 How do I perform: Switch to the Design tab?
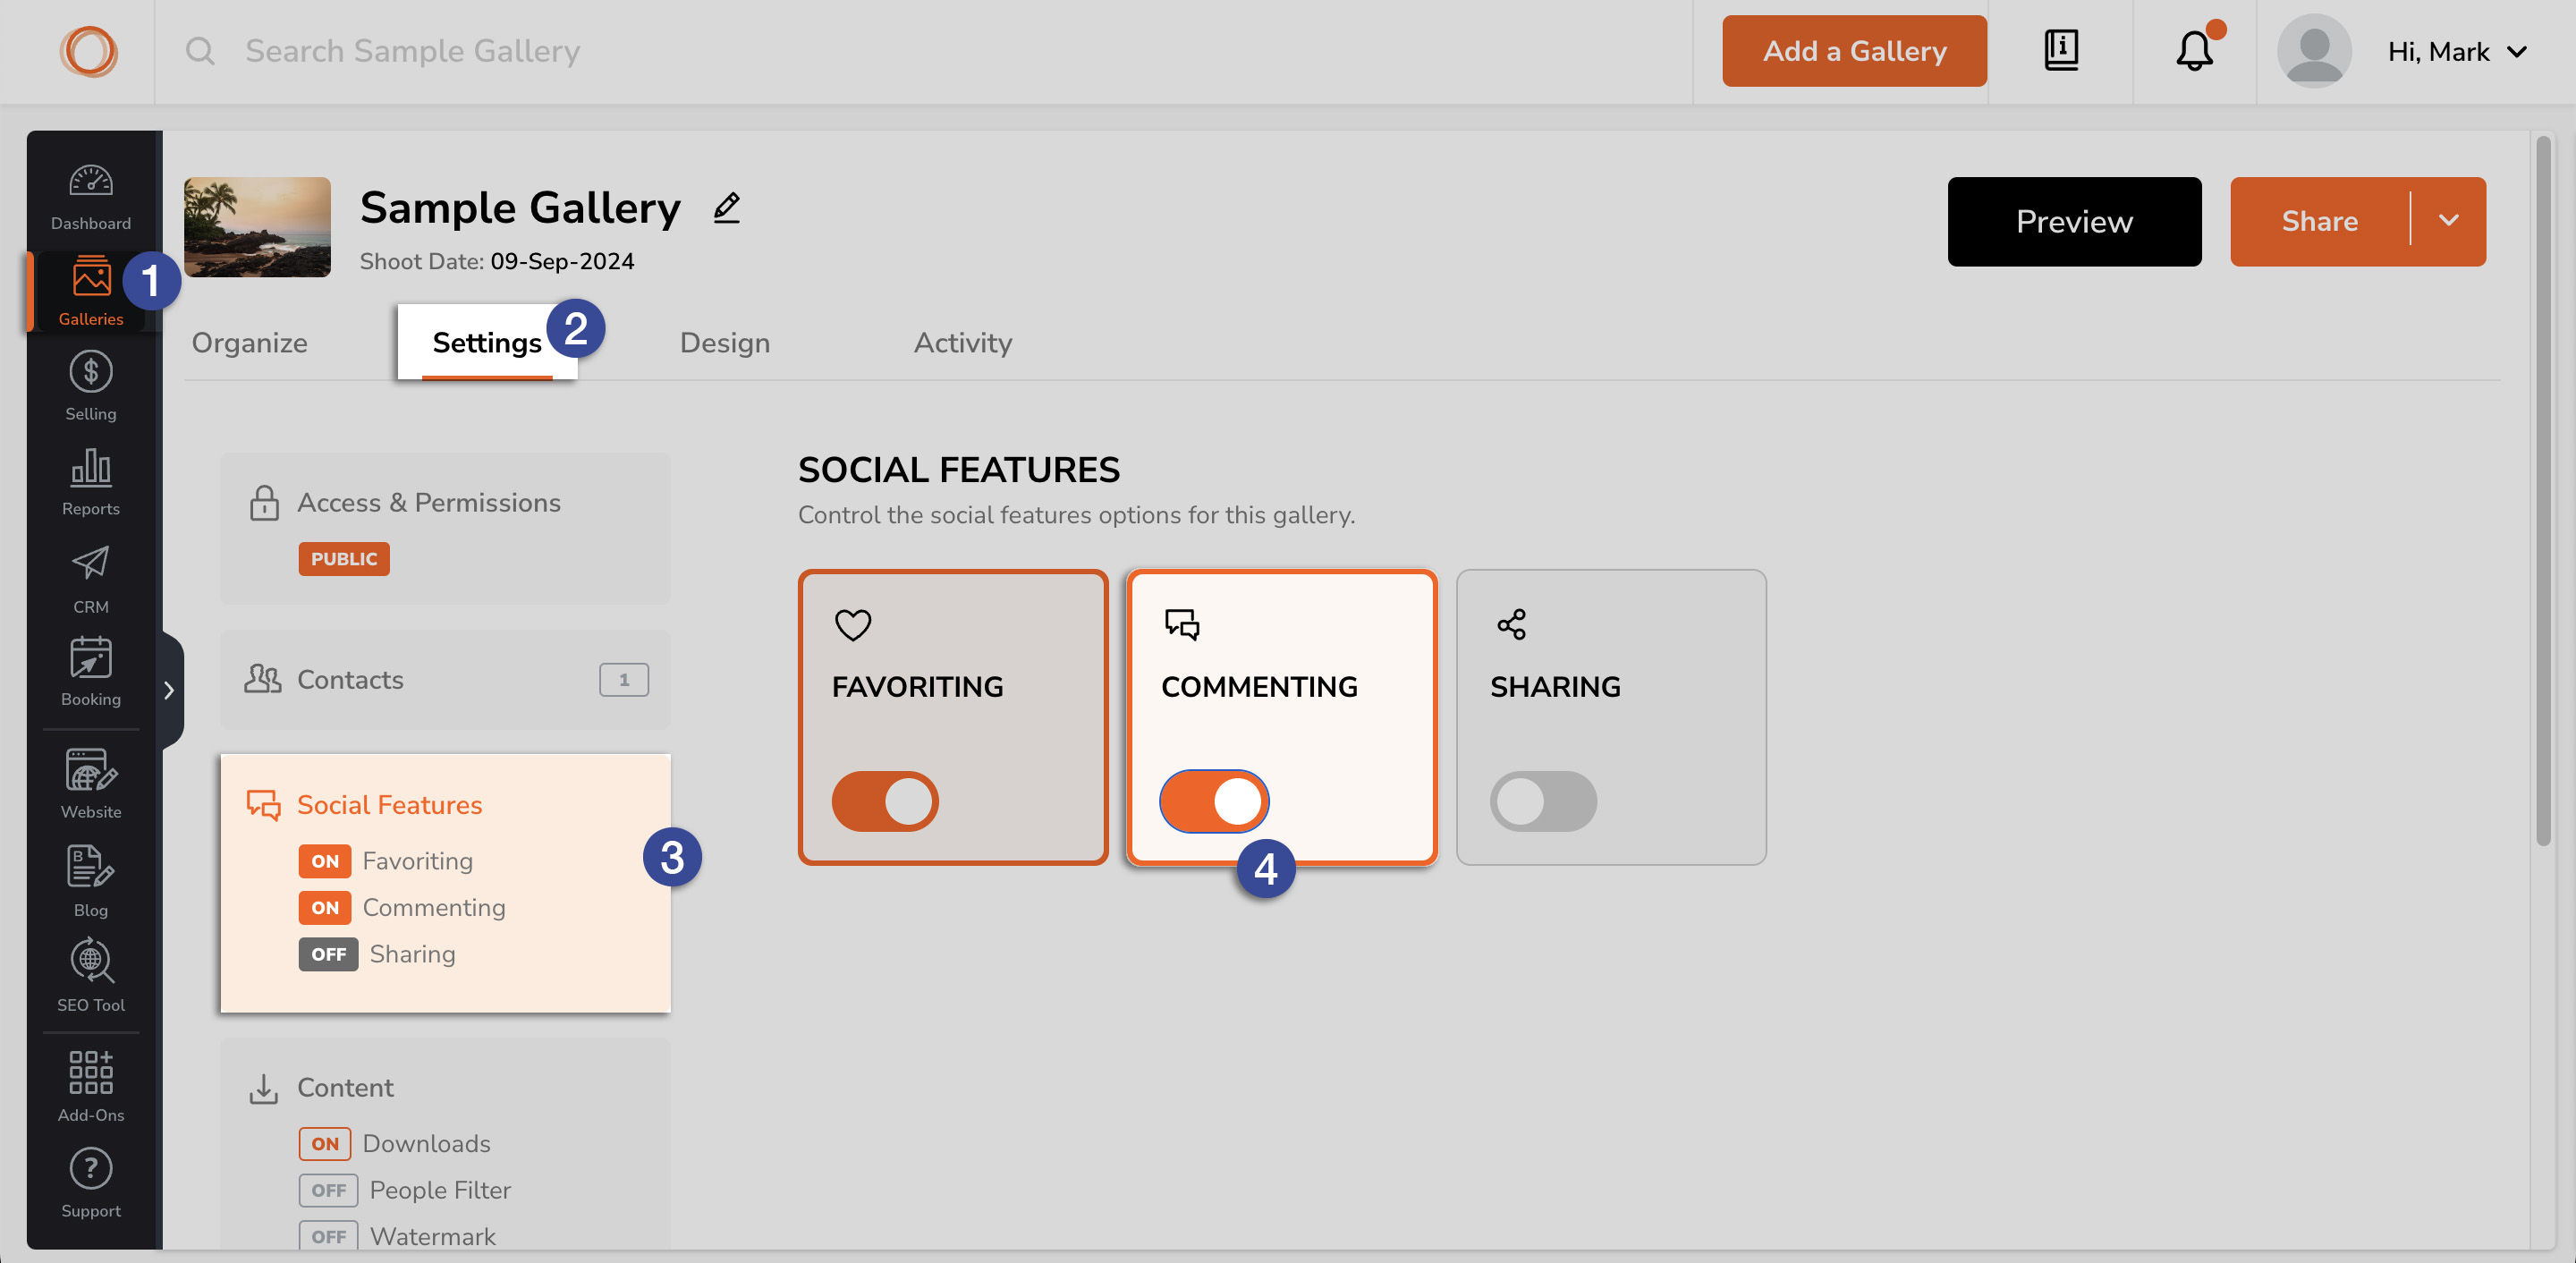[725, 343]
